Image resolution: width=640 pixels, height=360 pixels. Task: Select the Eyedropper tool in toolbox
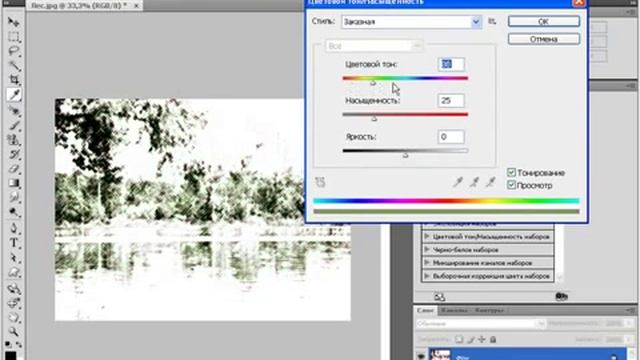14,95
